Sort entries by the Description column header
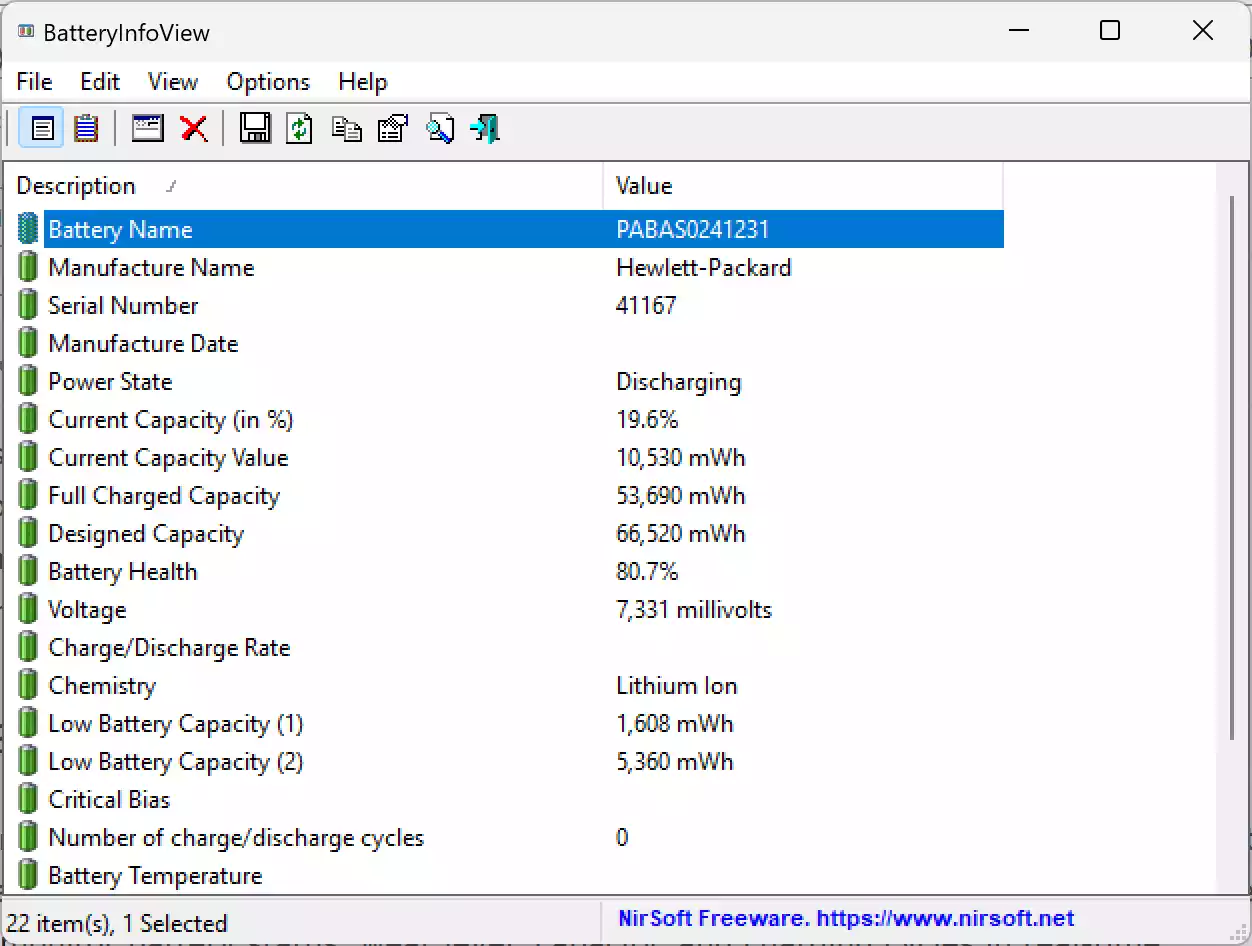 click(x=76, y=185)
